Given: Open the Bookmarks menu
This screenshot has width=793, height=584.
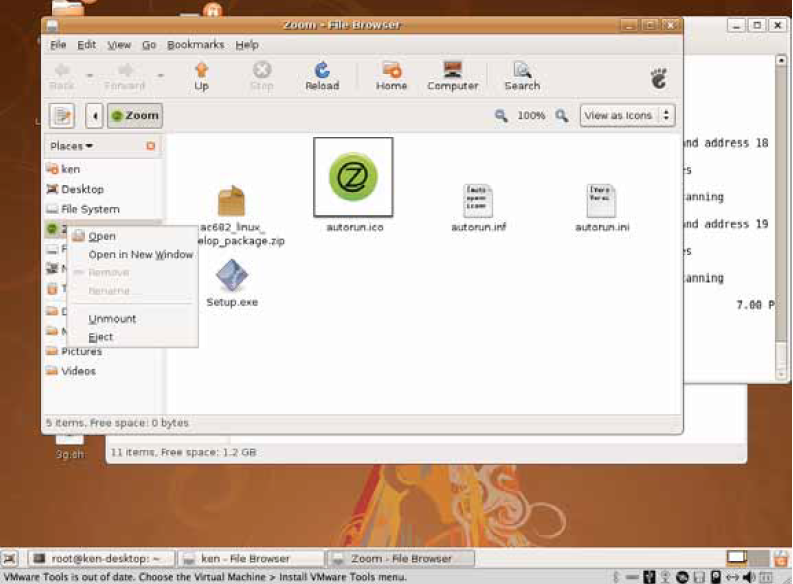Looking at the screenshot, I should click(x=195, y=45).
